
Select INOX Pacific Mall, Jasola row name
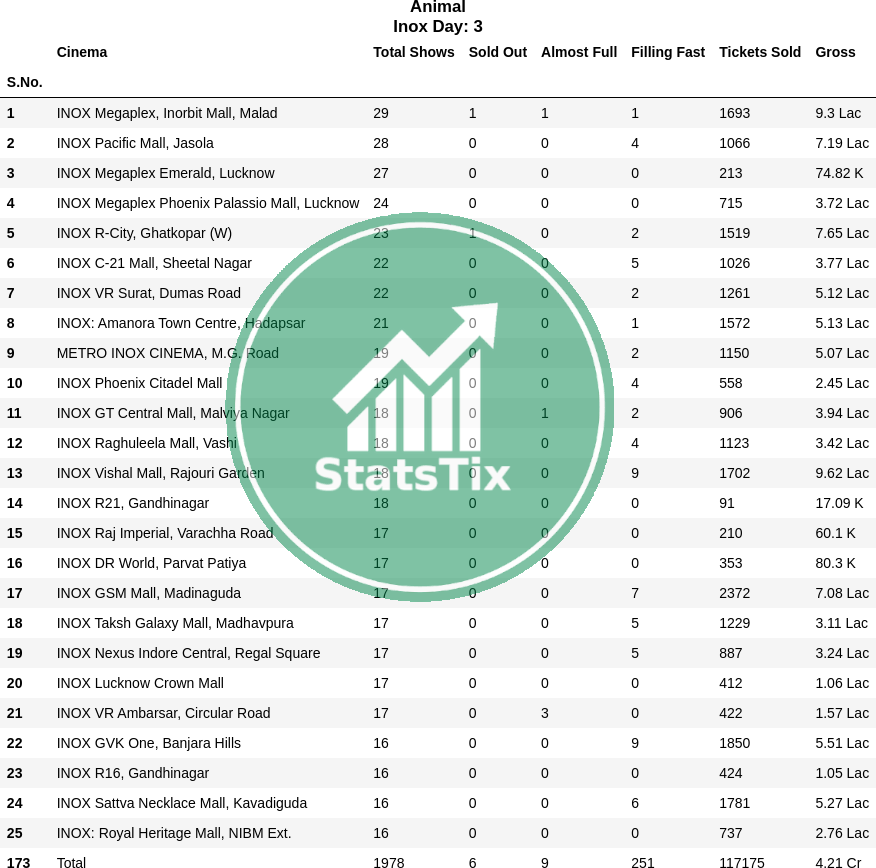point(135,143)
